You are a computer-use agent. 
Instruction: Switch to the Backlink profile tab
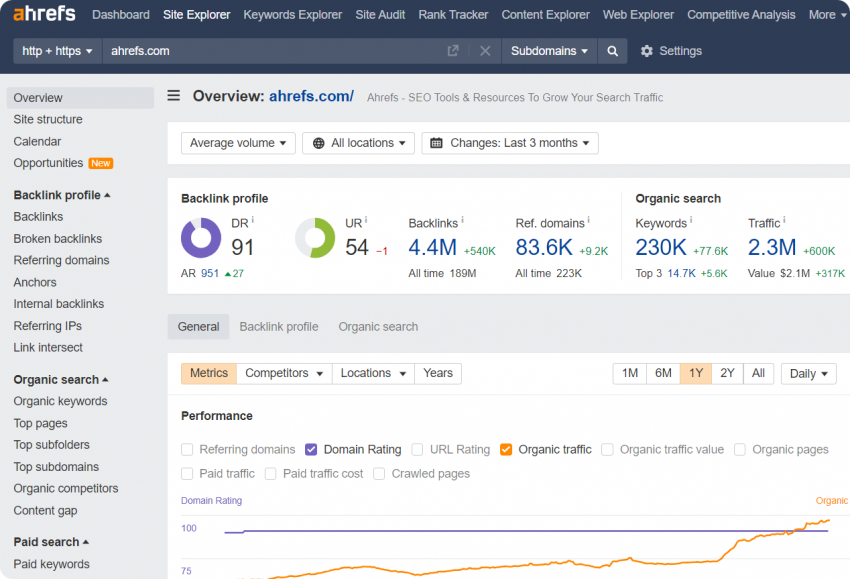pos(279,327)
